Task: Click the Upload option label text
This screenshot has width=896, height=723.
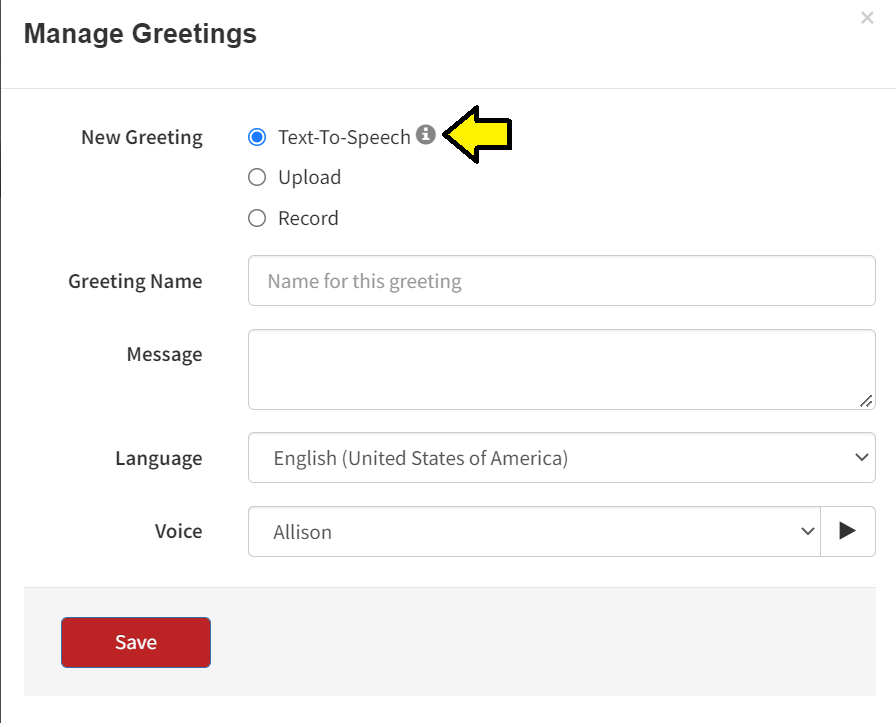Action: [x=309, y=177]
